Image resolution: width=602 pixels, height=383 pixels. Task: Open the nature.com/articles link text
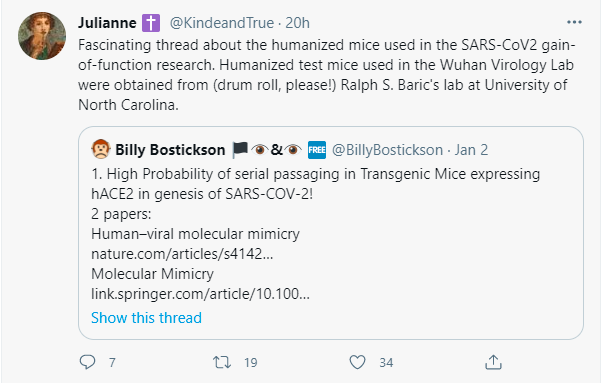click(x=182, y=254)
